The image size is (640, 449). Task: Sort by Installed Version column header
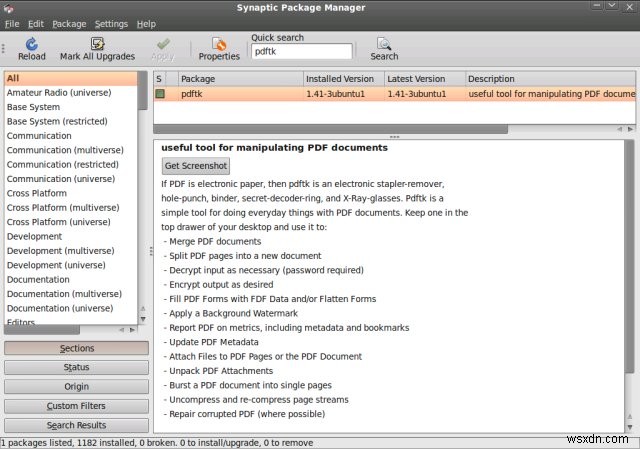tap(344, 79)
